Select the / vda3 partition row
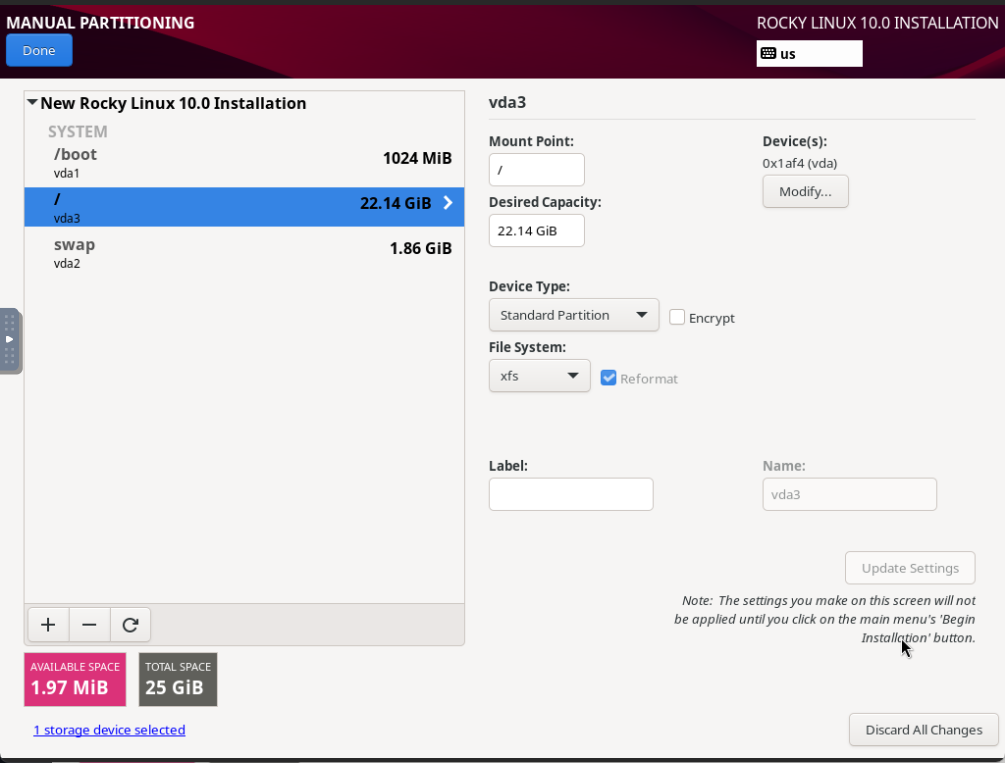The image size is (1005, 763). click(244, 207)
